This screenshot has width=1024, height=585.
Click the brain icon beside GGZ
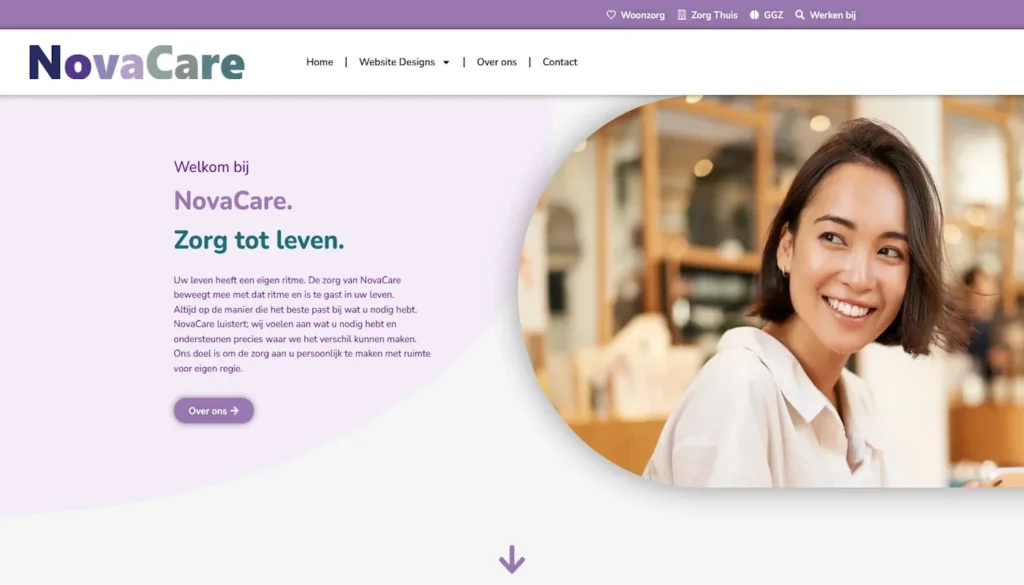754,15
